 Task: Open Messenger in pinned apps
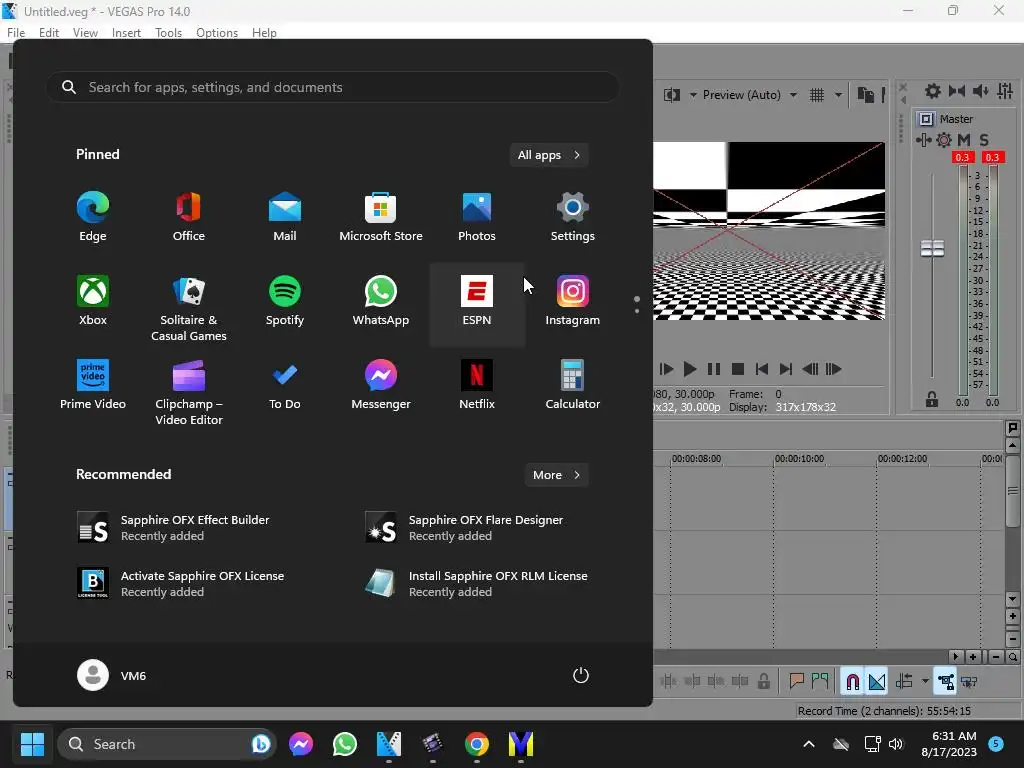[381, 385]
